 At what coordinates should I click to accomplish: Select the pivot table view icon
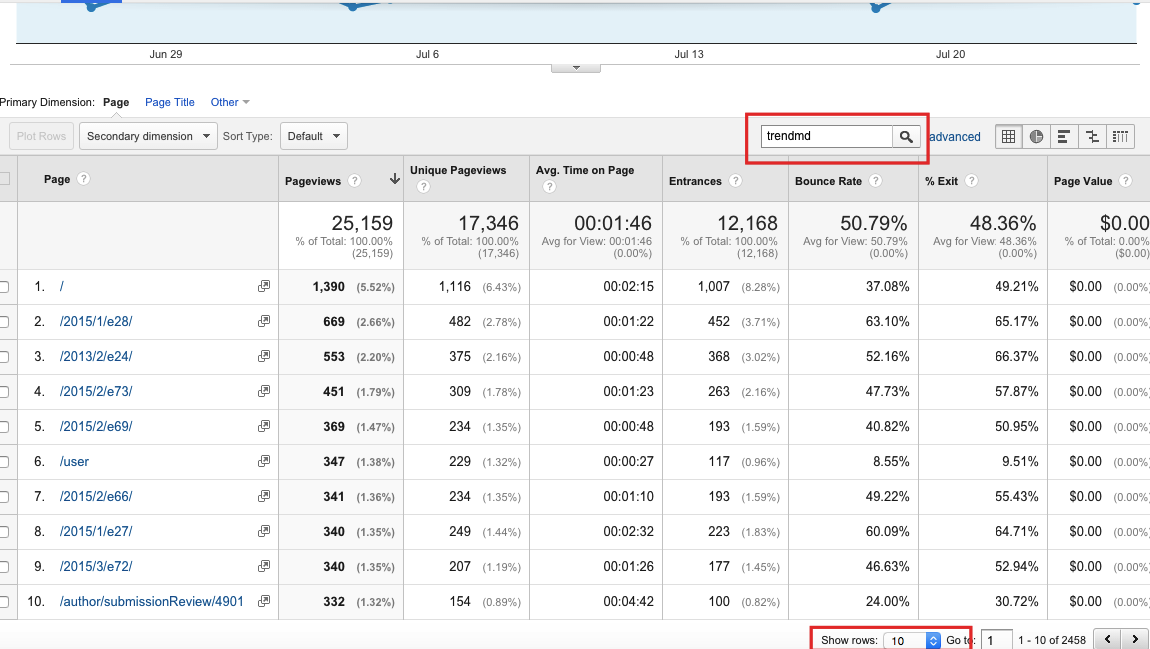pyautogui.click(x=1120, y=137)
